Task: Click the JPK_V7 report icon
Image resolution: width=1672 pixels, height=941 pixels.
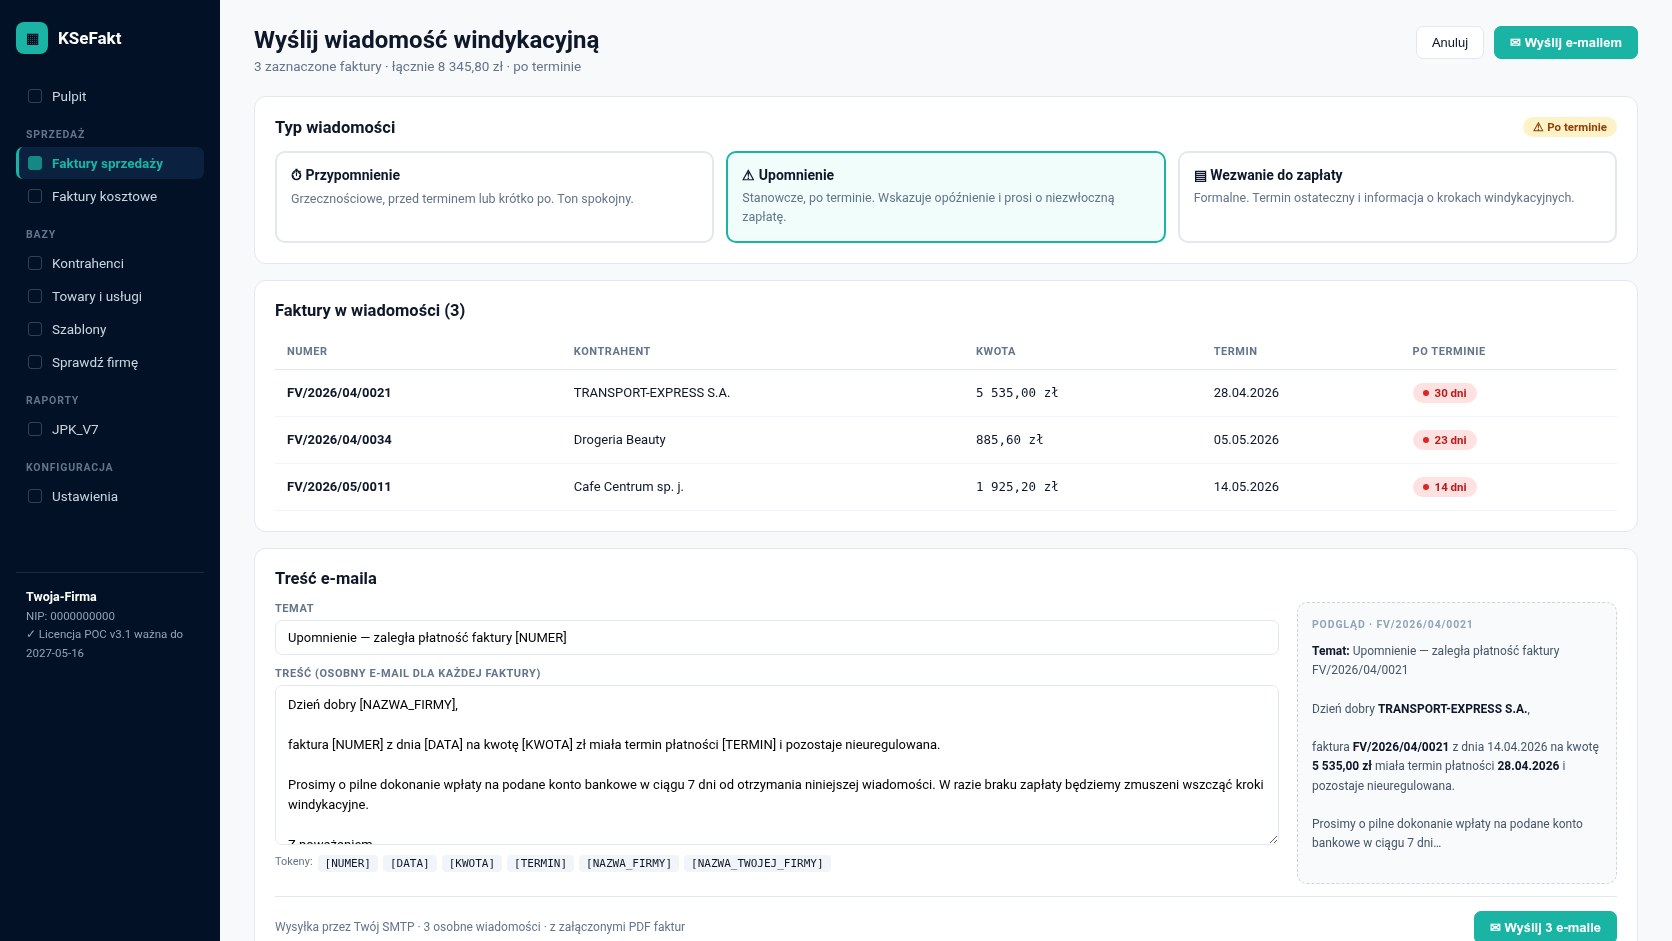Action: click(35, 430)
